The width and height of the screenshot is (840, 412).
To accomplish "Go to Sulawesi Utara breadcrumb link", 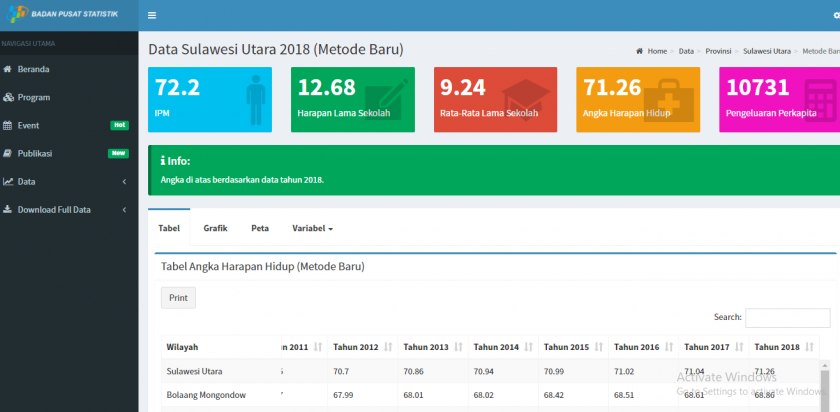I will click(767, 51).
